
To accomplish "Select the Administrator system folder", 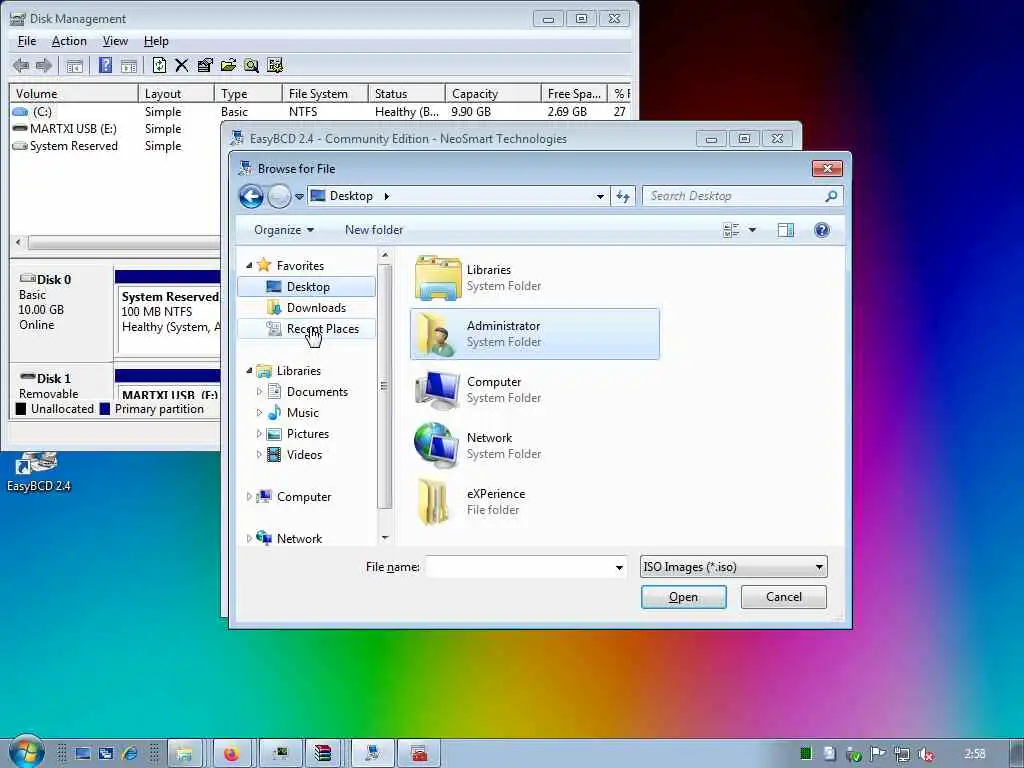I will (534, 334).
